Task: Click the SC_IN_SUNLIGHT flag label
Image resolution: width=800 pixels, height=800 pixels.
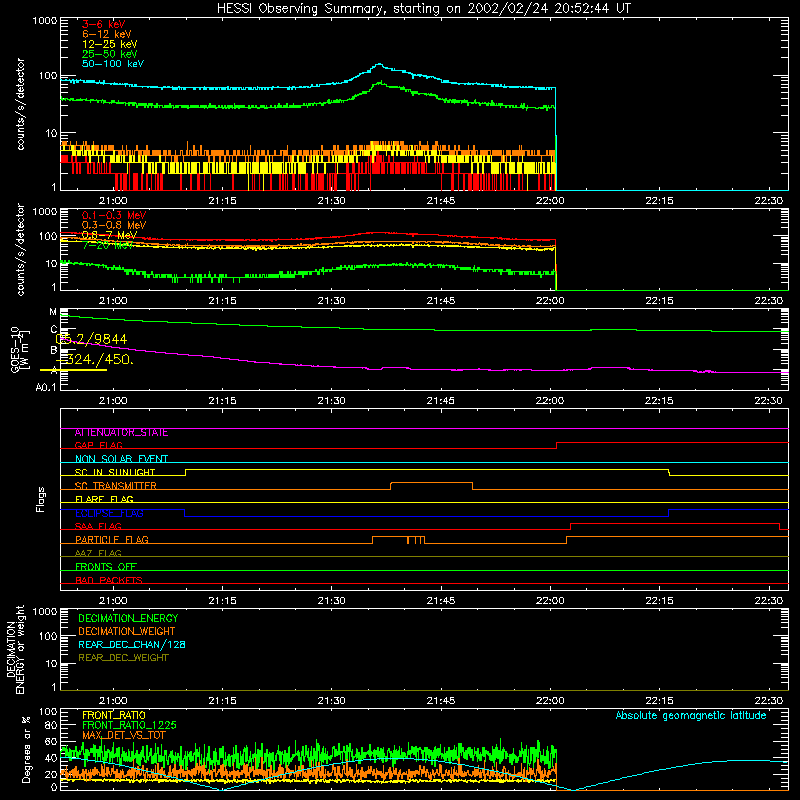Action: pyautogui.click(x=115, y=472)
